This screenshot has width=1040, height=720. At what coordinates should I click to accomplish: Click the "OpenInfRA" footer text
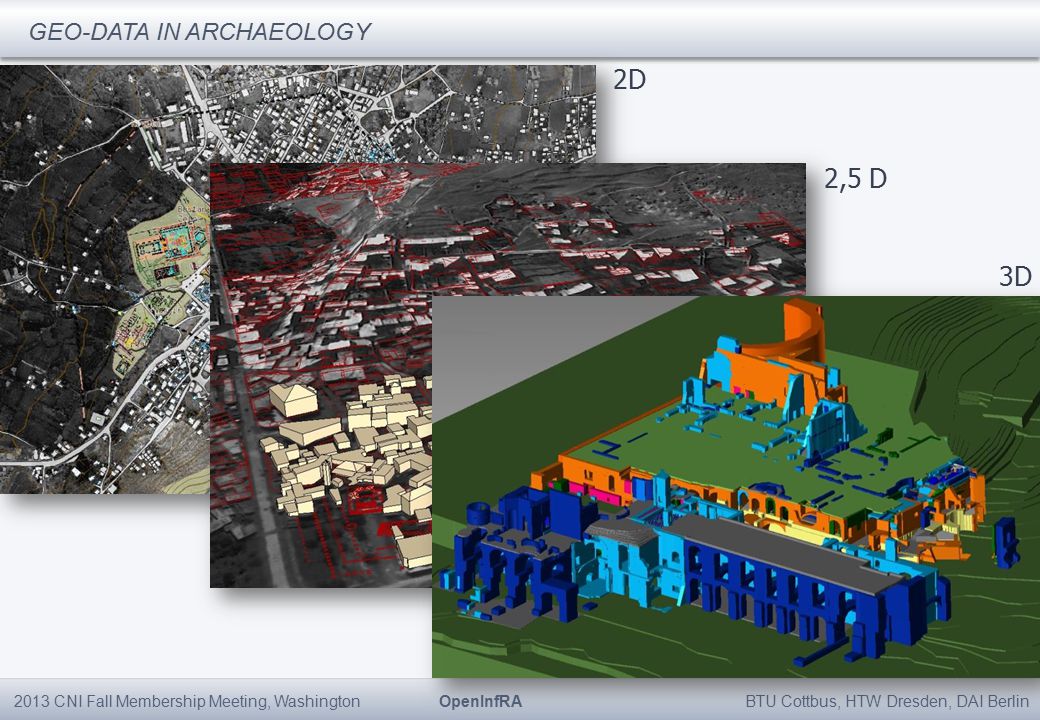point(480,701)
